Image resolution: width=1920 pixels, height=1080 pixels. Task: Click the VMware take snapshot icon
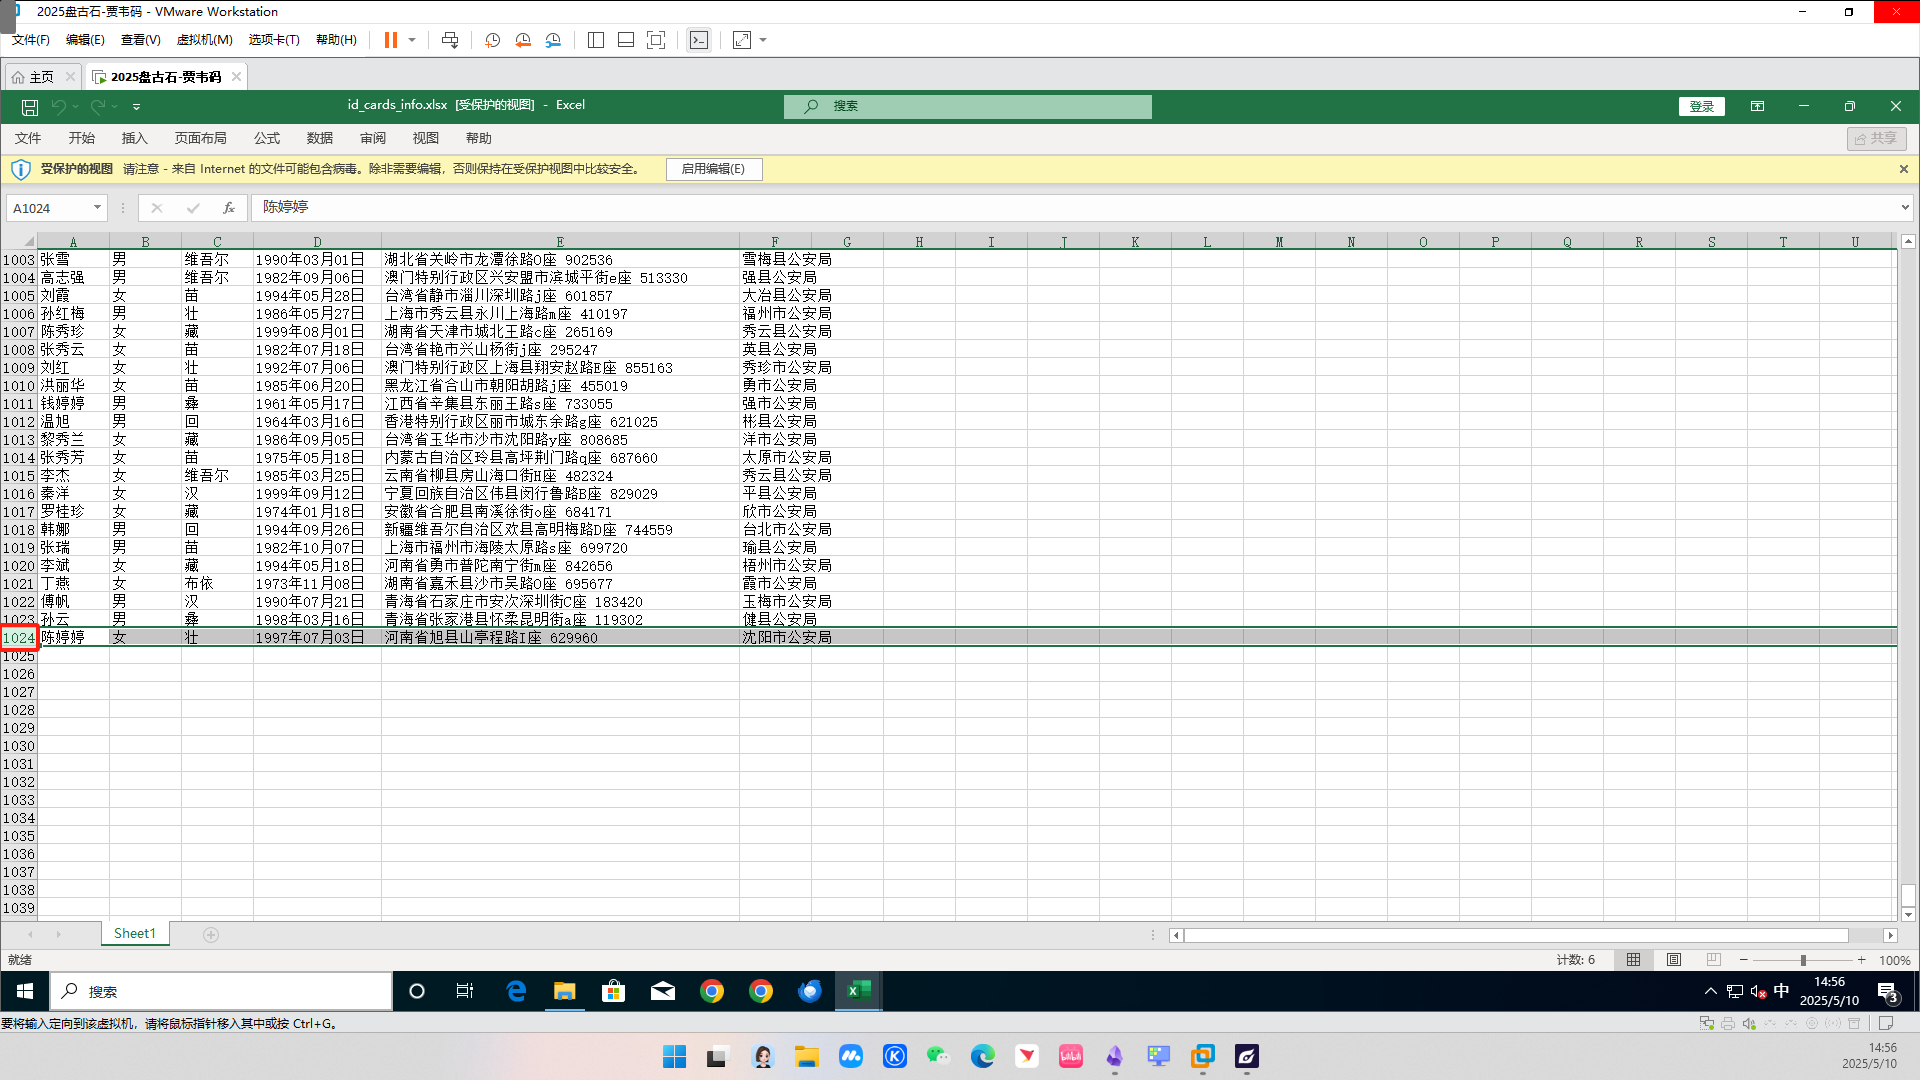[492, 40]
